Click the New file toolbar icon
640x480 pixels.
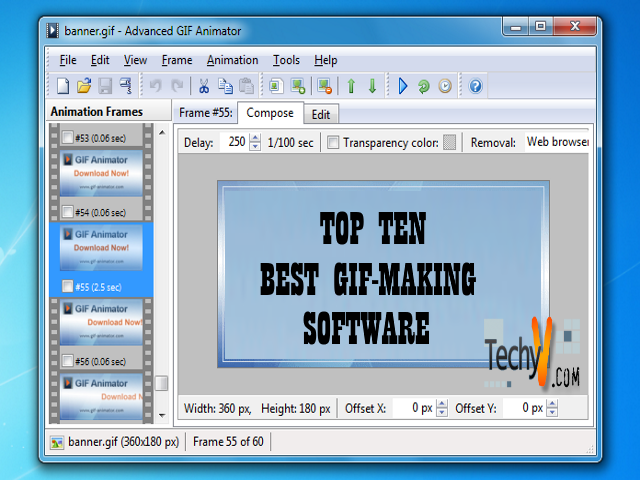(x=63, y=86)
